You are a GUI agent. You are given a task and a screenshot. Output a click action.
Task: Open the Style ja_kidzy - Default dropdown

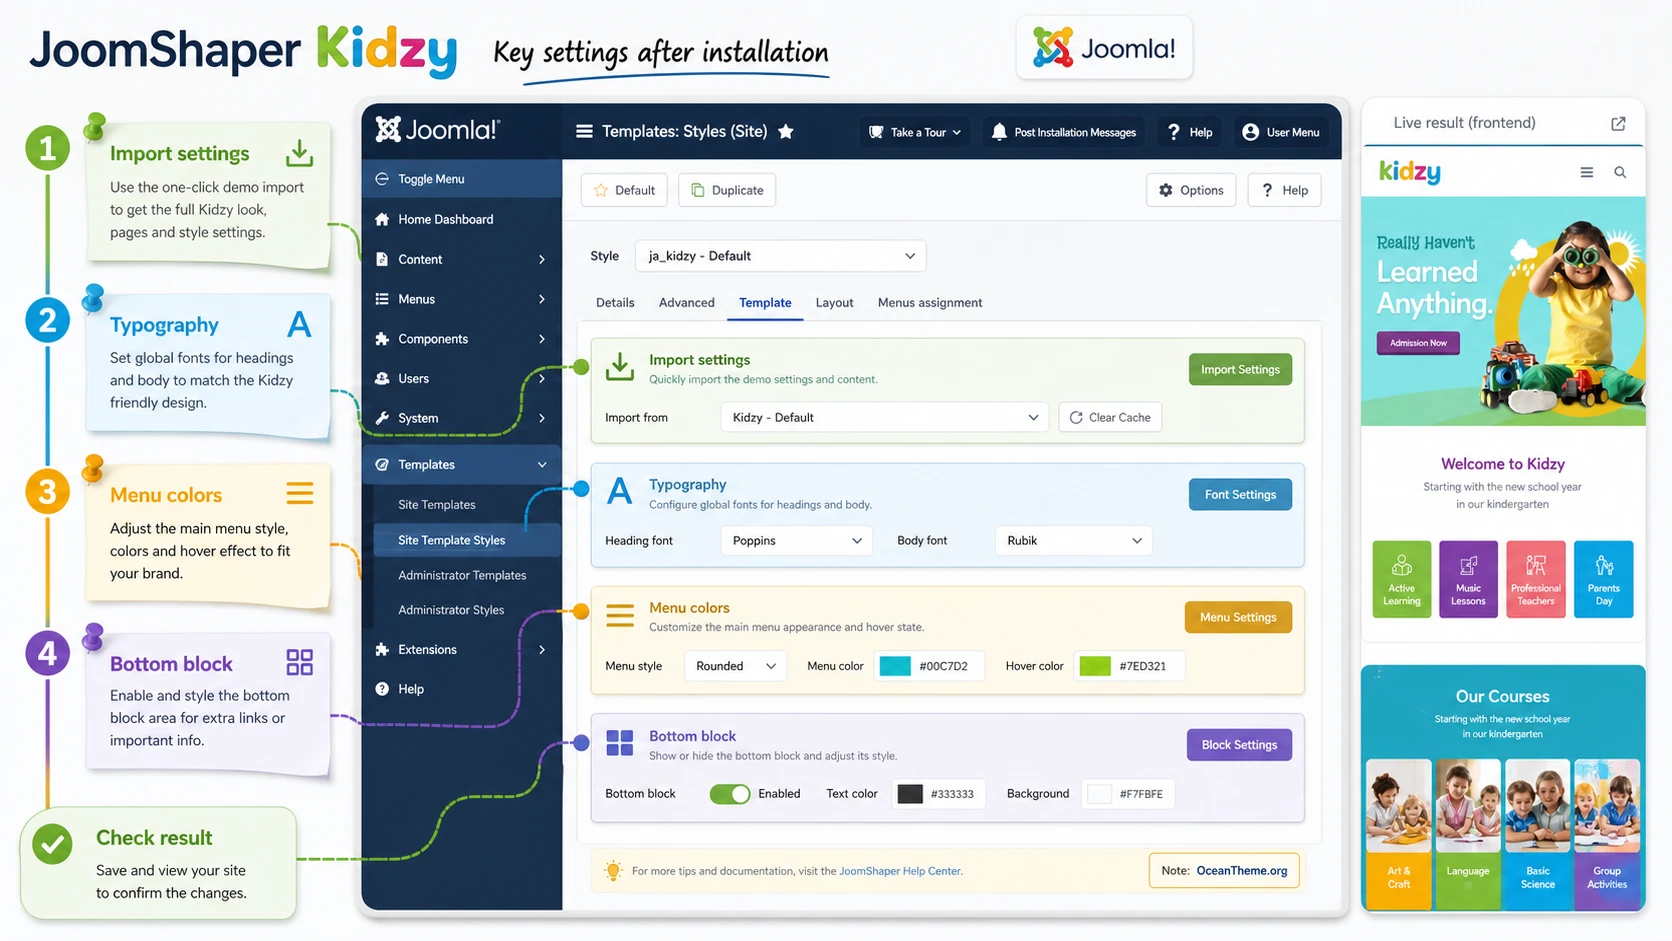[x=780, y=256]
